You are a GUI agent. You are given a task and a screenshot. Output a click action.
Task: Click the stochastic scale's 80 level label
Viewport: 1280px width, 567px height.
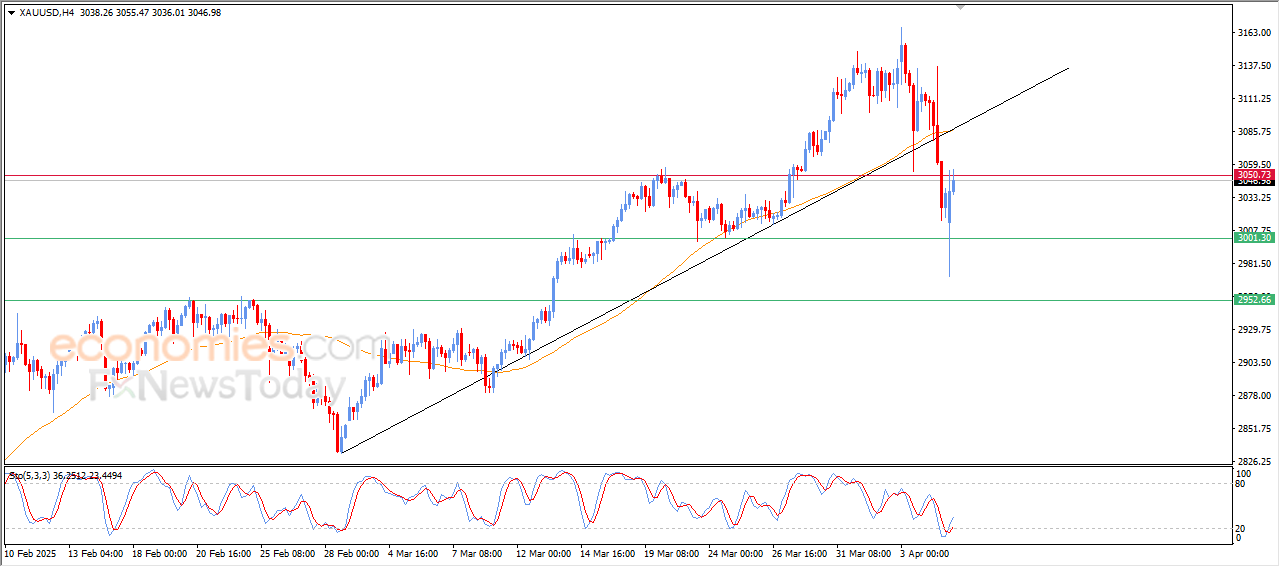click(1241, 484)
